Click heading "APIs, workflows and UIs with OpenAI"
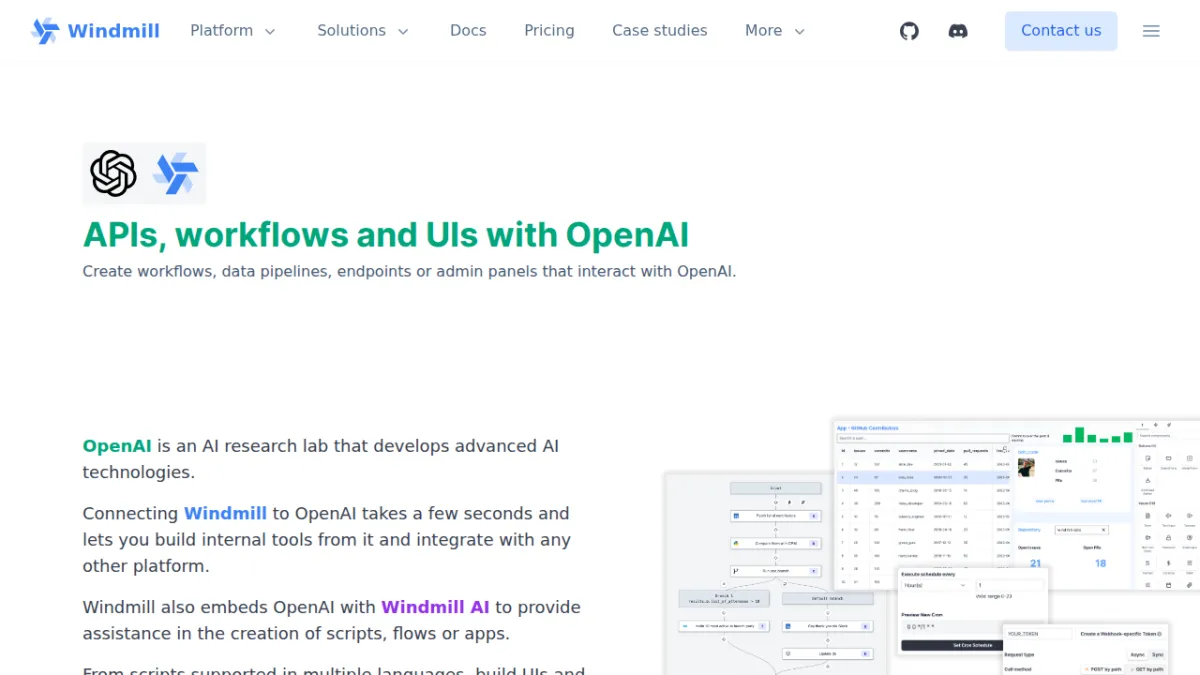Image resolution: width=1200 pixels, height=675 pixels. coord(386,235)
